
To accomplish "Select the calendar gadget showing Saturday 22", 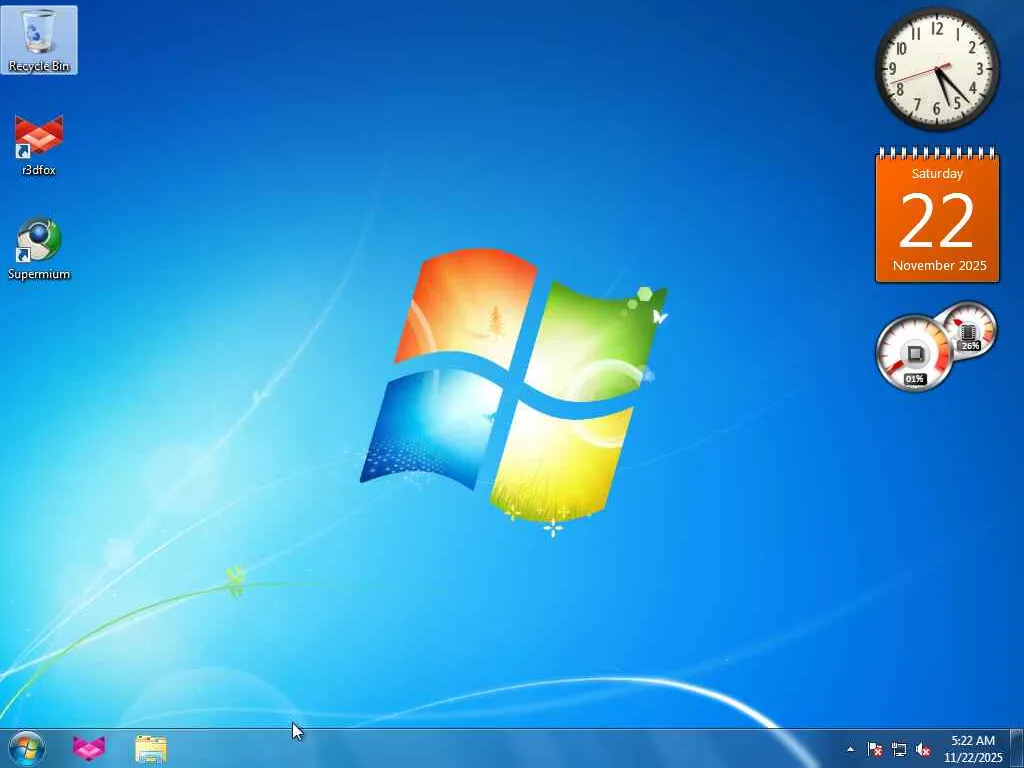I will coord(937,216).
